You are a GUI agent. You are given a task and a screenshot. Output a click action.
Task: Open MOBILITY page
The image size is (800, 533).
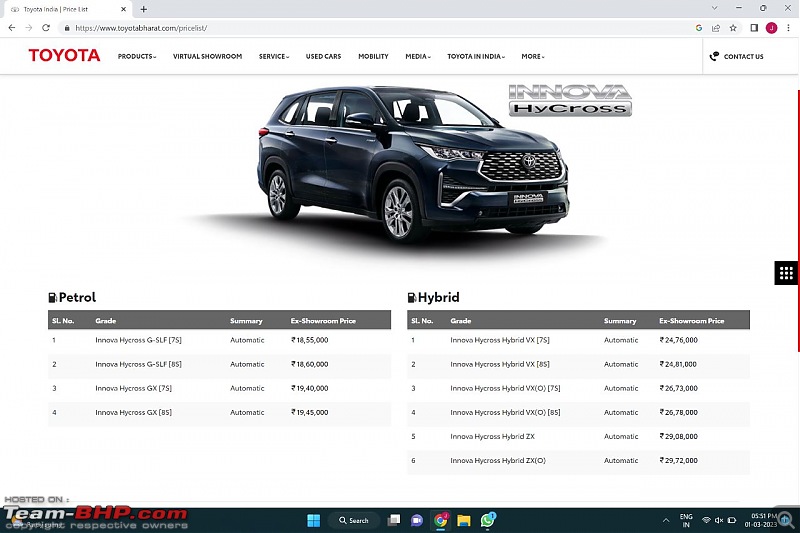(373, 56)
